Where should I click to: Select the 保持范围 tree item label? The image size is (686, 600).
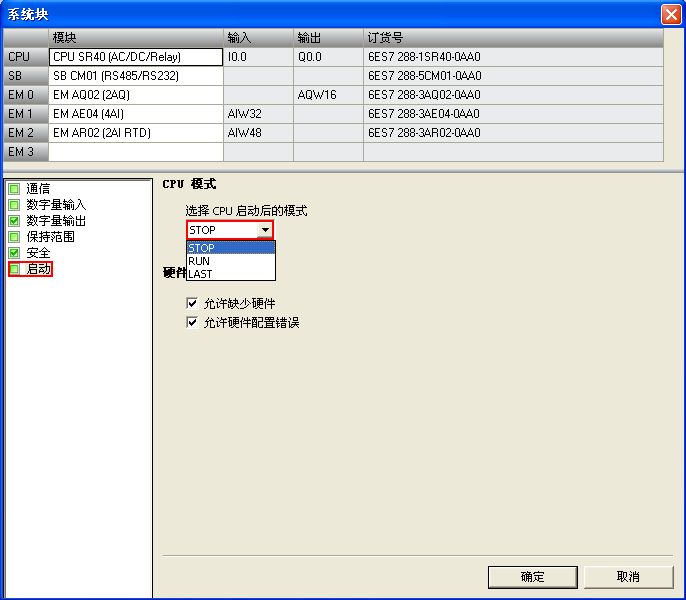tap(50, 237)
